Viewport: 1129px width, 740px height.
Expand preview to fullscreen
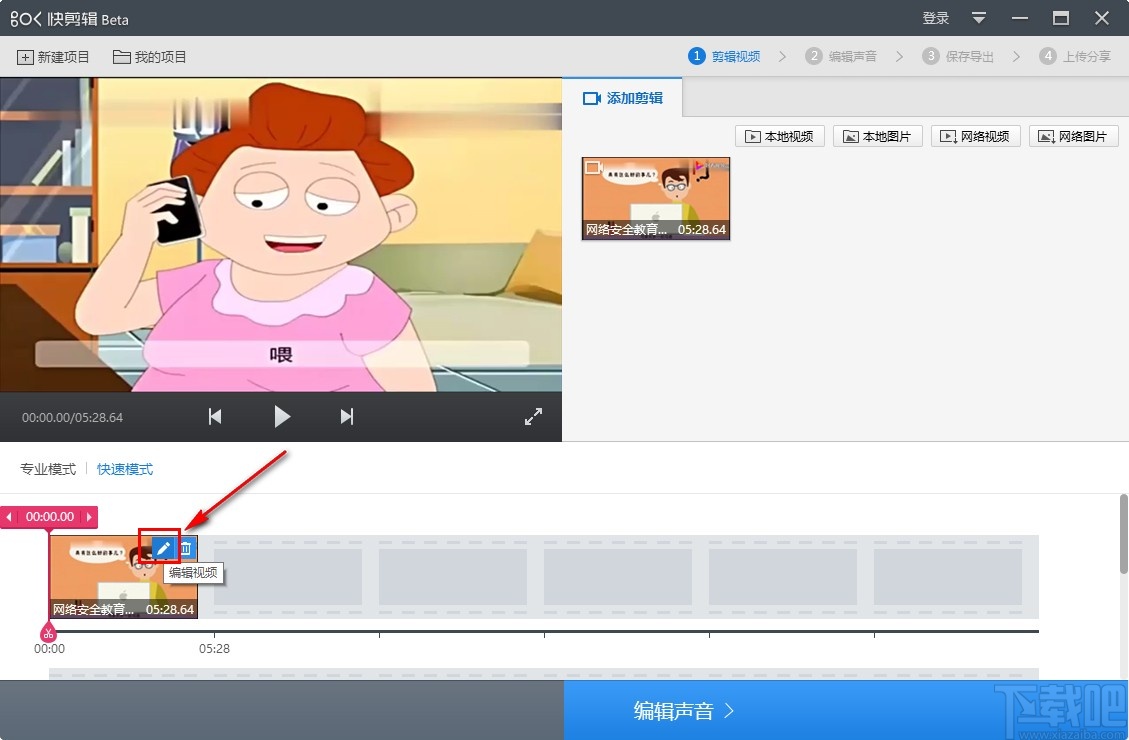[x=533, y=416]
